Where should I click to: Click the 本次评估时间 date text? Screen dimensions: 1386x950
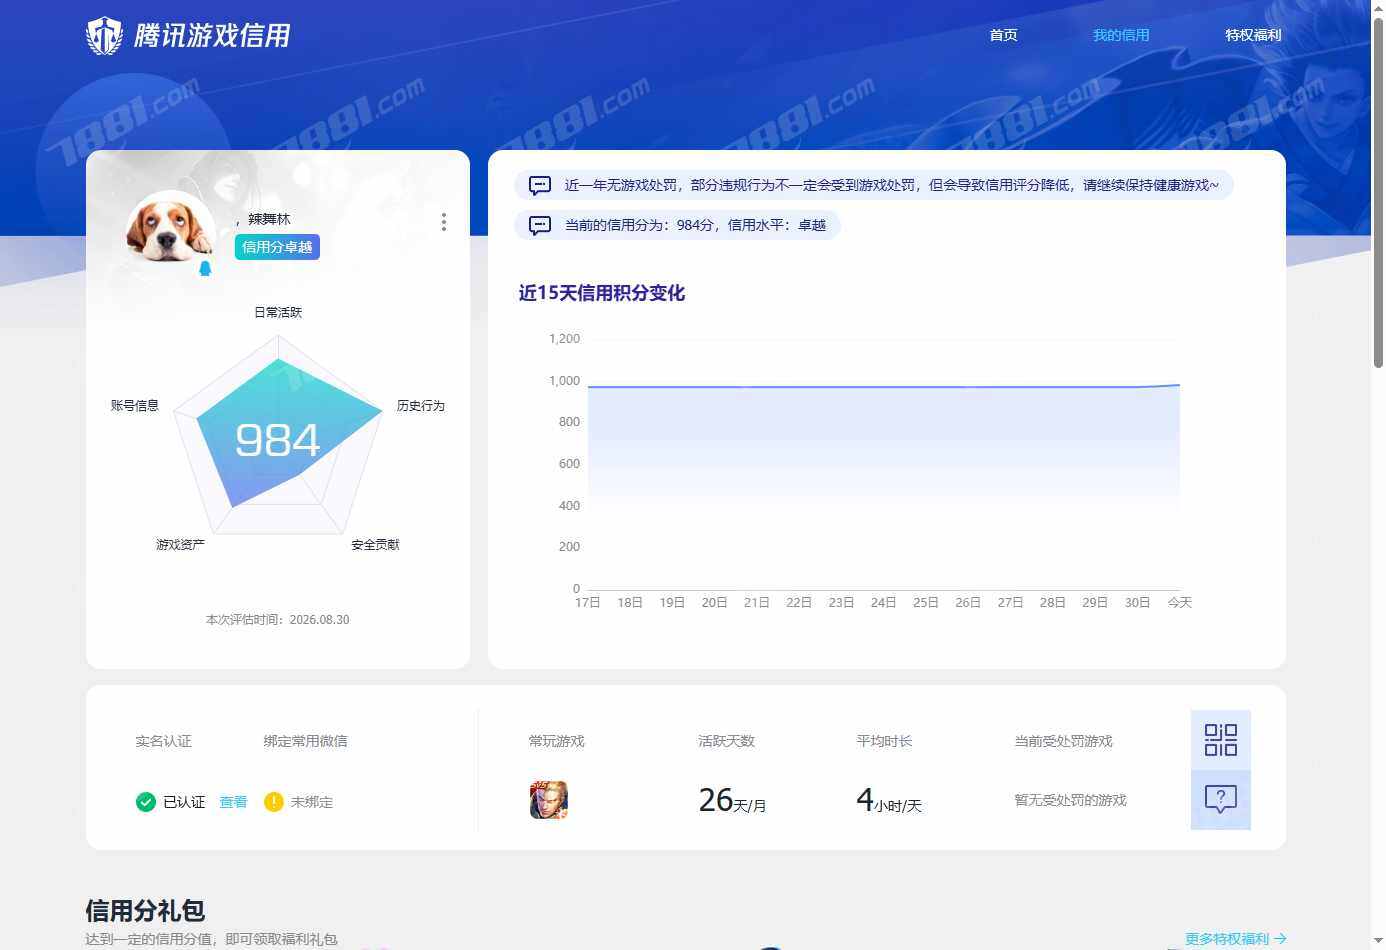278,619
